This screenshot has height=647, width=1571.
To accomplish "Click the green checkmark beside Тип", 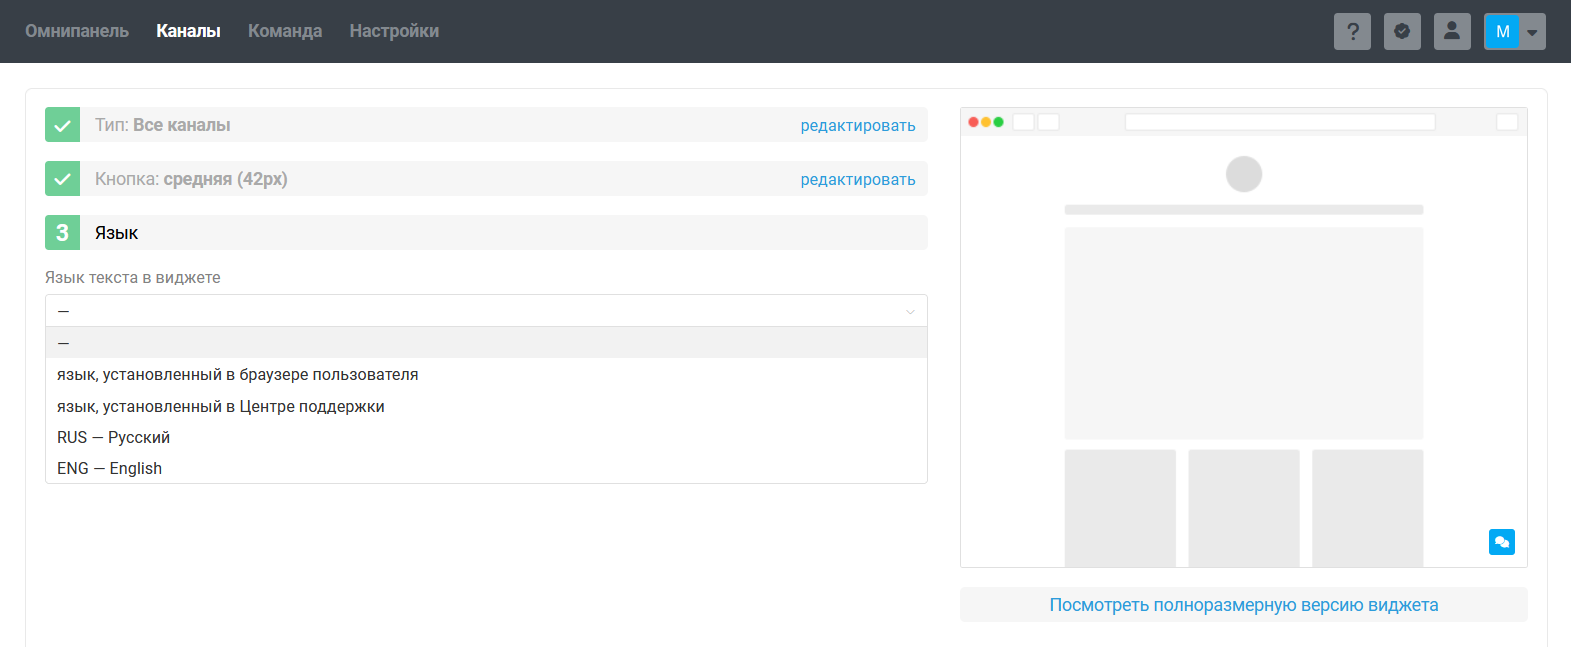I will point(62,125).
